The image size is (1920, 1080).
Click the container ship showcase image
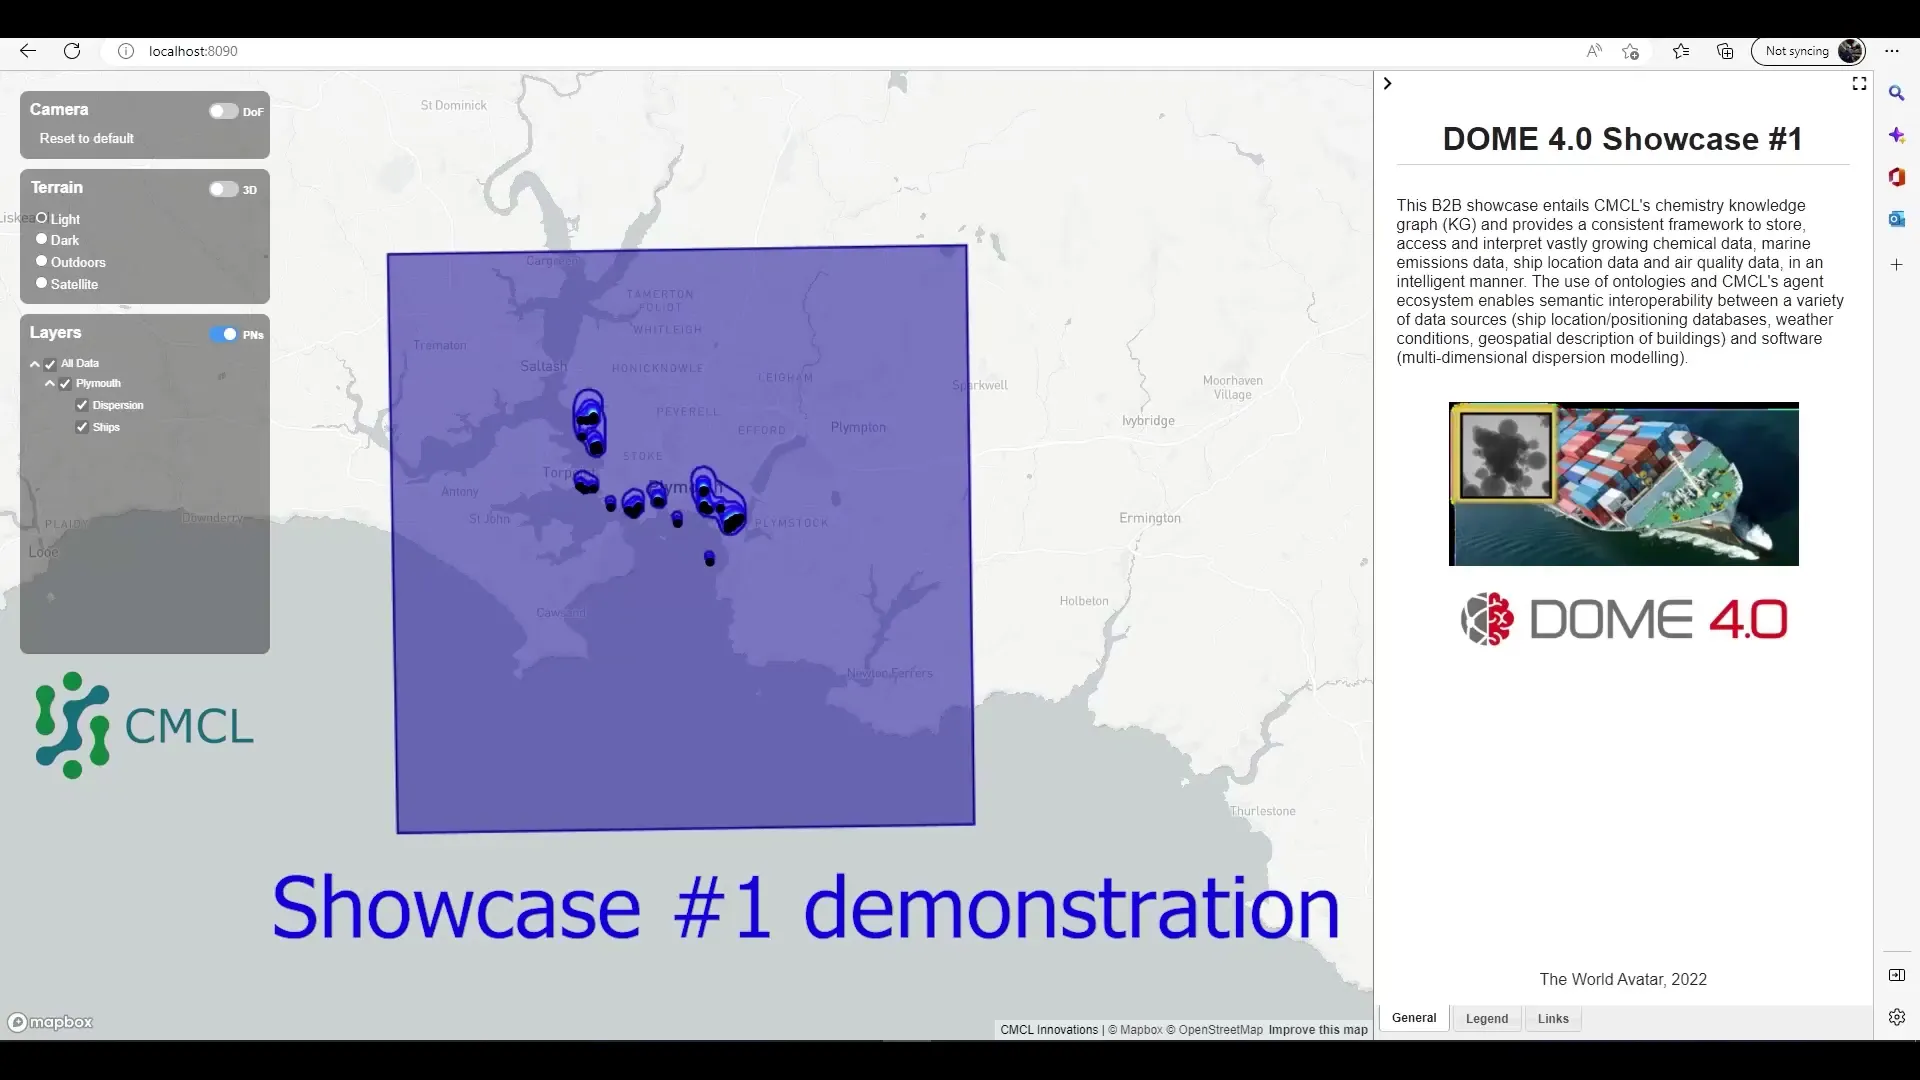(1623, 484)
